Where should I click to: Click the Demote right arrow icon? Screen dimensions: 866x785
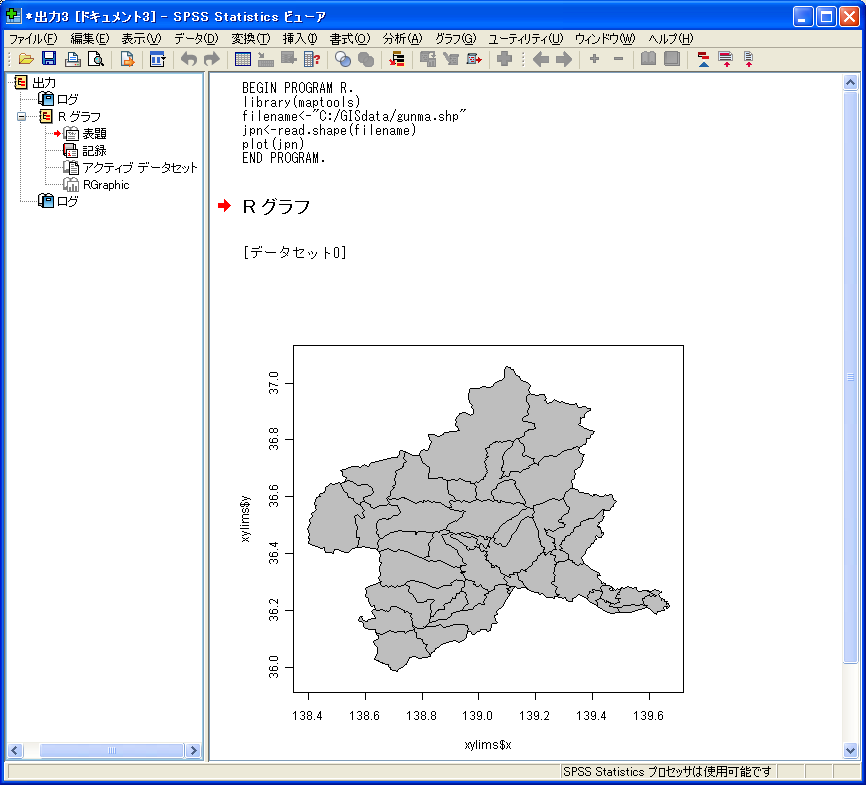click(564, 60)
